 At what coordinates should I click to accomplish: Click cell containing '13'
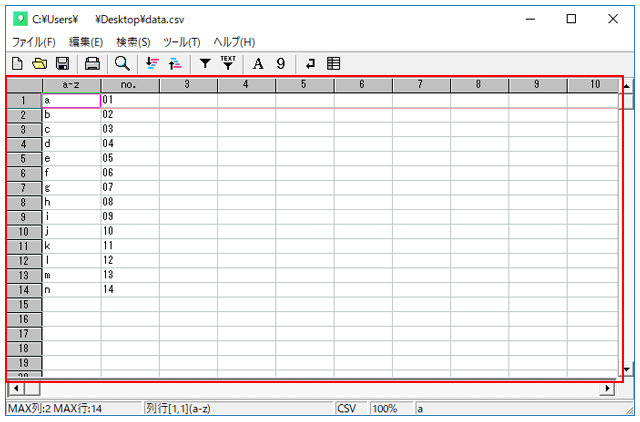pos(130,275)
